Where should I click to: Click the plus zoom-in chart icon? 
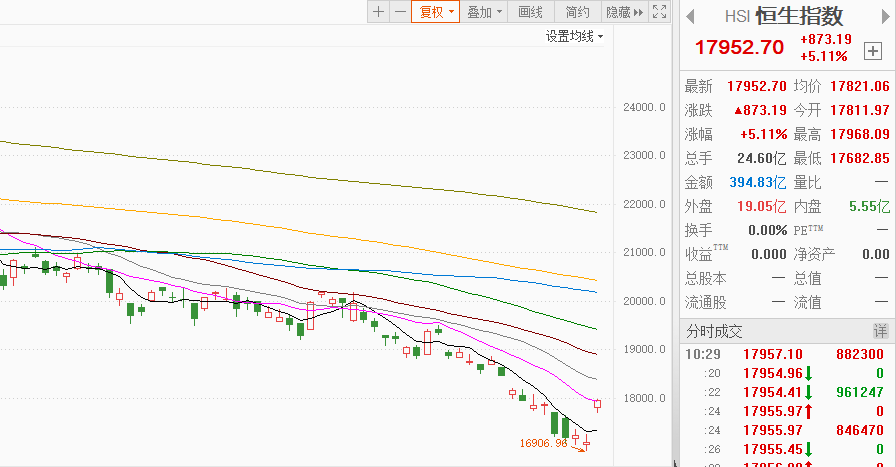(x=378, y=12)
